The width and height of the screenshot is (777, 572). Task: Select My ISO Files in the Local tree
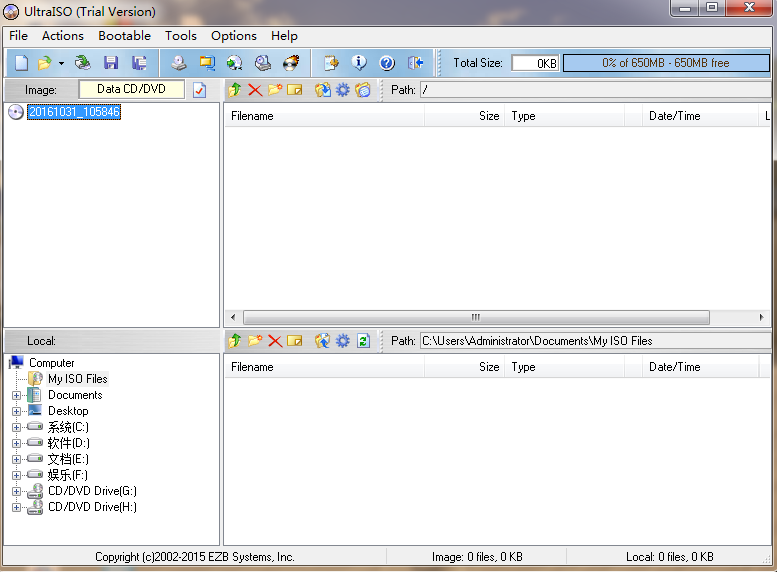78,379
